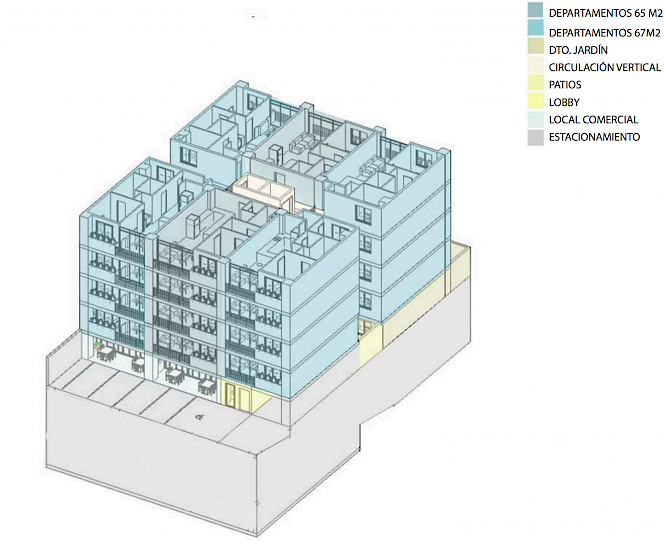666x552 pixels.
Task: Click the Local Comercial color swatch
Action: click(x=537, y=119)
